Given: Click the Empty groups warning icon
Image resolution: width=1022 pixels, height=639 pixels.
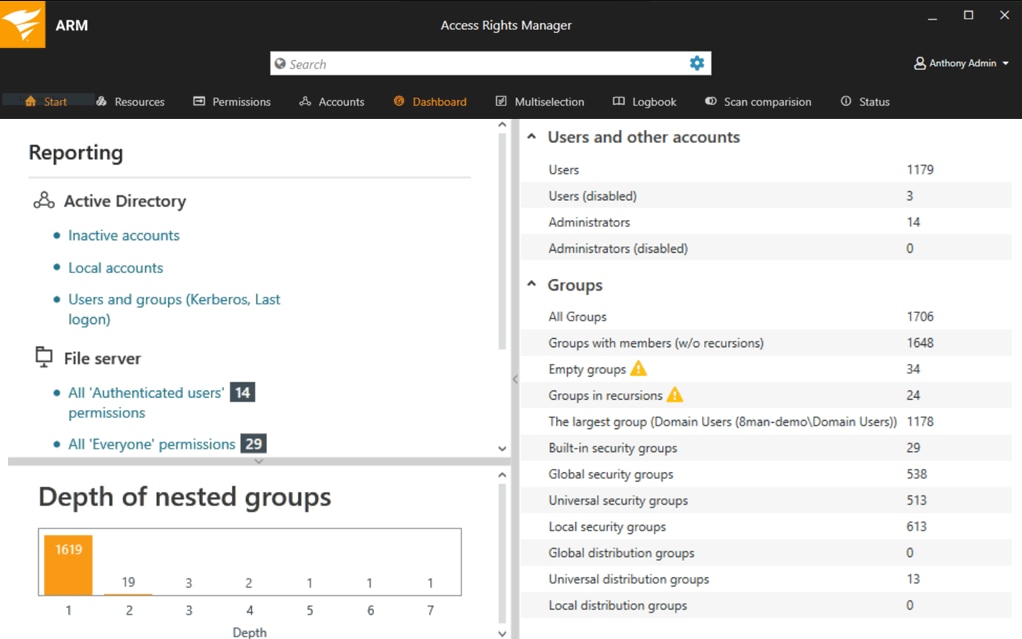Looking at the screenshot, I should pos(639,369).
